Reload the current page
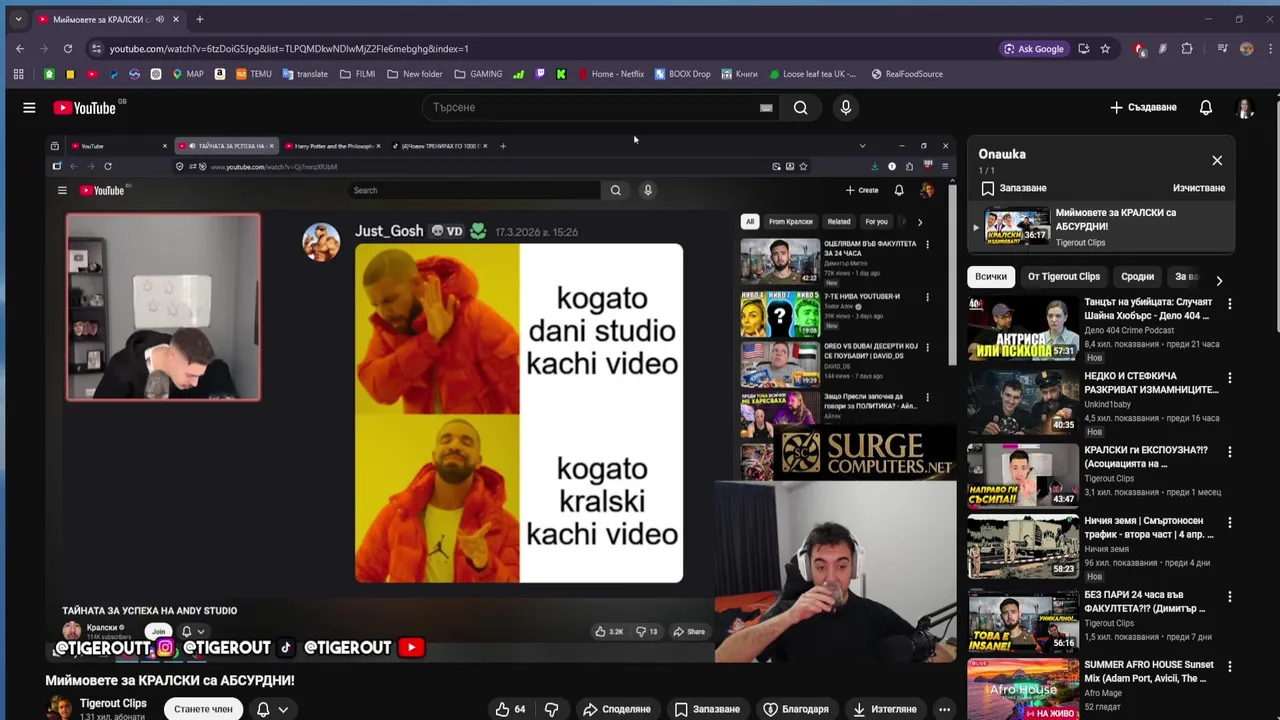Image resolution: width=1280 pixels, height=720 pixels. [68, 48]
